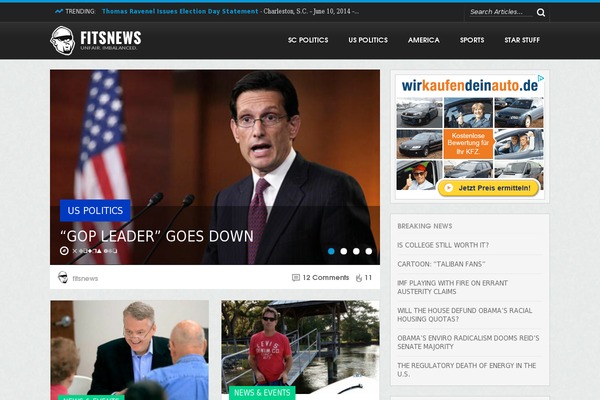Viewport: 600px width, 400px height.
Task: Click the Breaking News heading
Action: (425, 226)
